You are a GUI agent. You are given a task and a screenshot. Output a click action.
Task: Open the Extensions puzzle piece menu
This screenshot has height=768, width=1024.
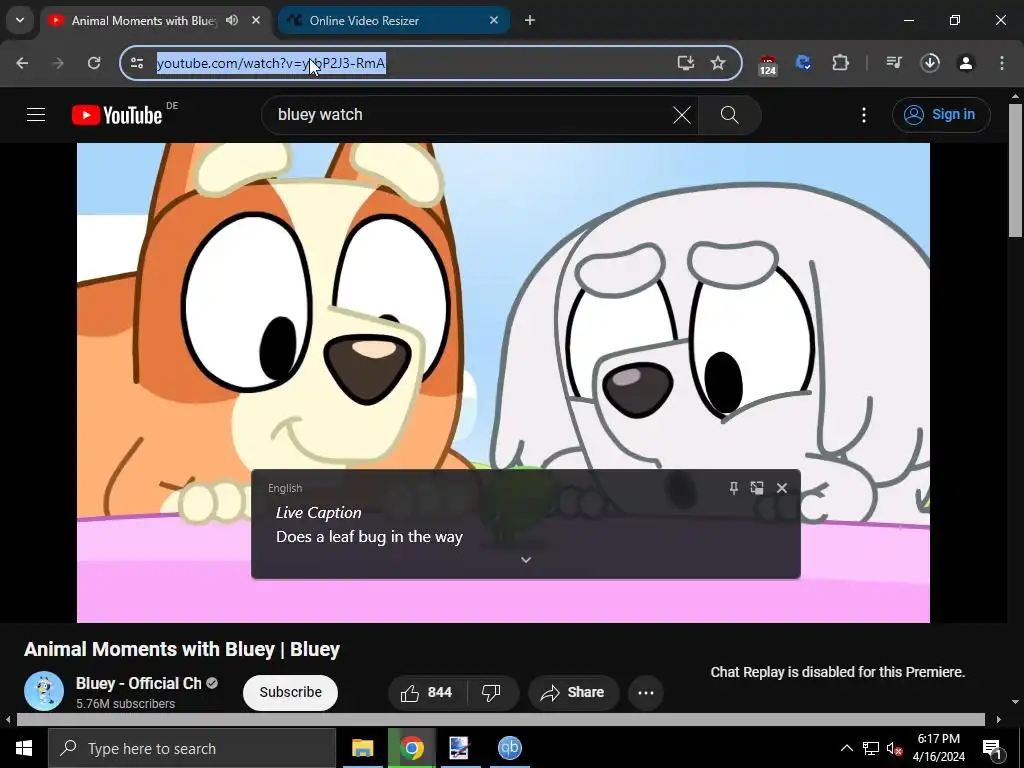pos(840,63)
